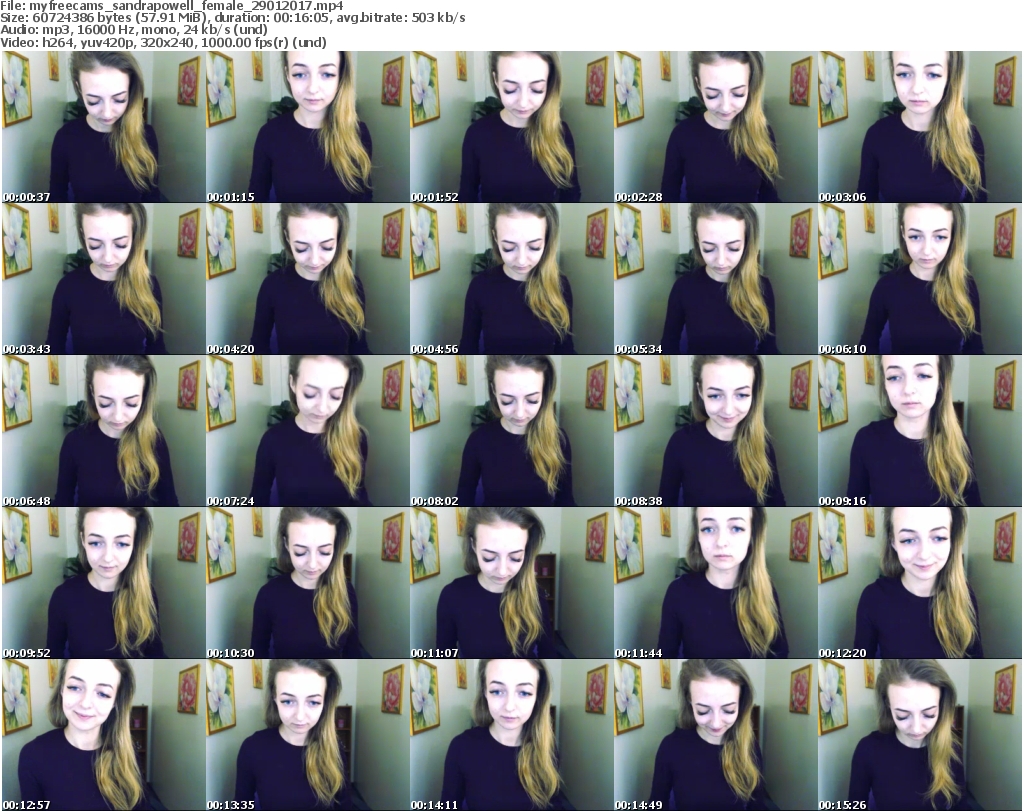Click the Video line reading h264, yuv420p

163,42
